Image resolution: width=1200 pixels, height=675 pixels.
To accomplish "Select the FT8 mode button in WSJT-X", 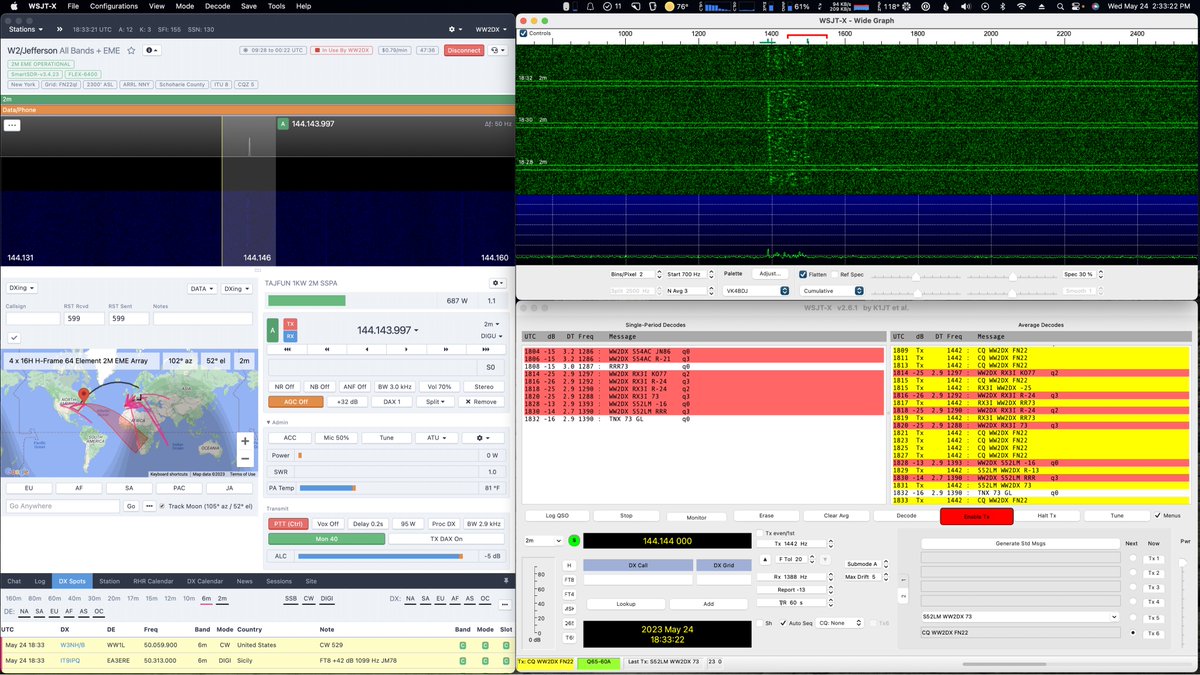I will 569,580.
